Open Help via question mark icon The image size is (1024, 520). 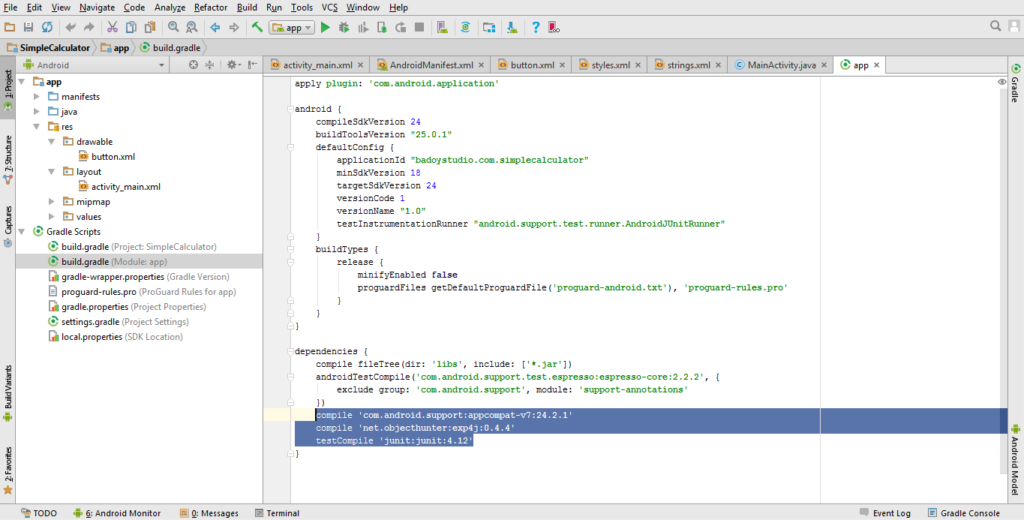coord(536,27)
